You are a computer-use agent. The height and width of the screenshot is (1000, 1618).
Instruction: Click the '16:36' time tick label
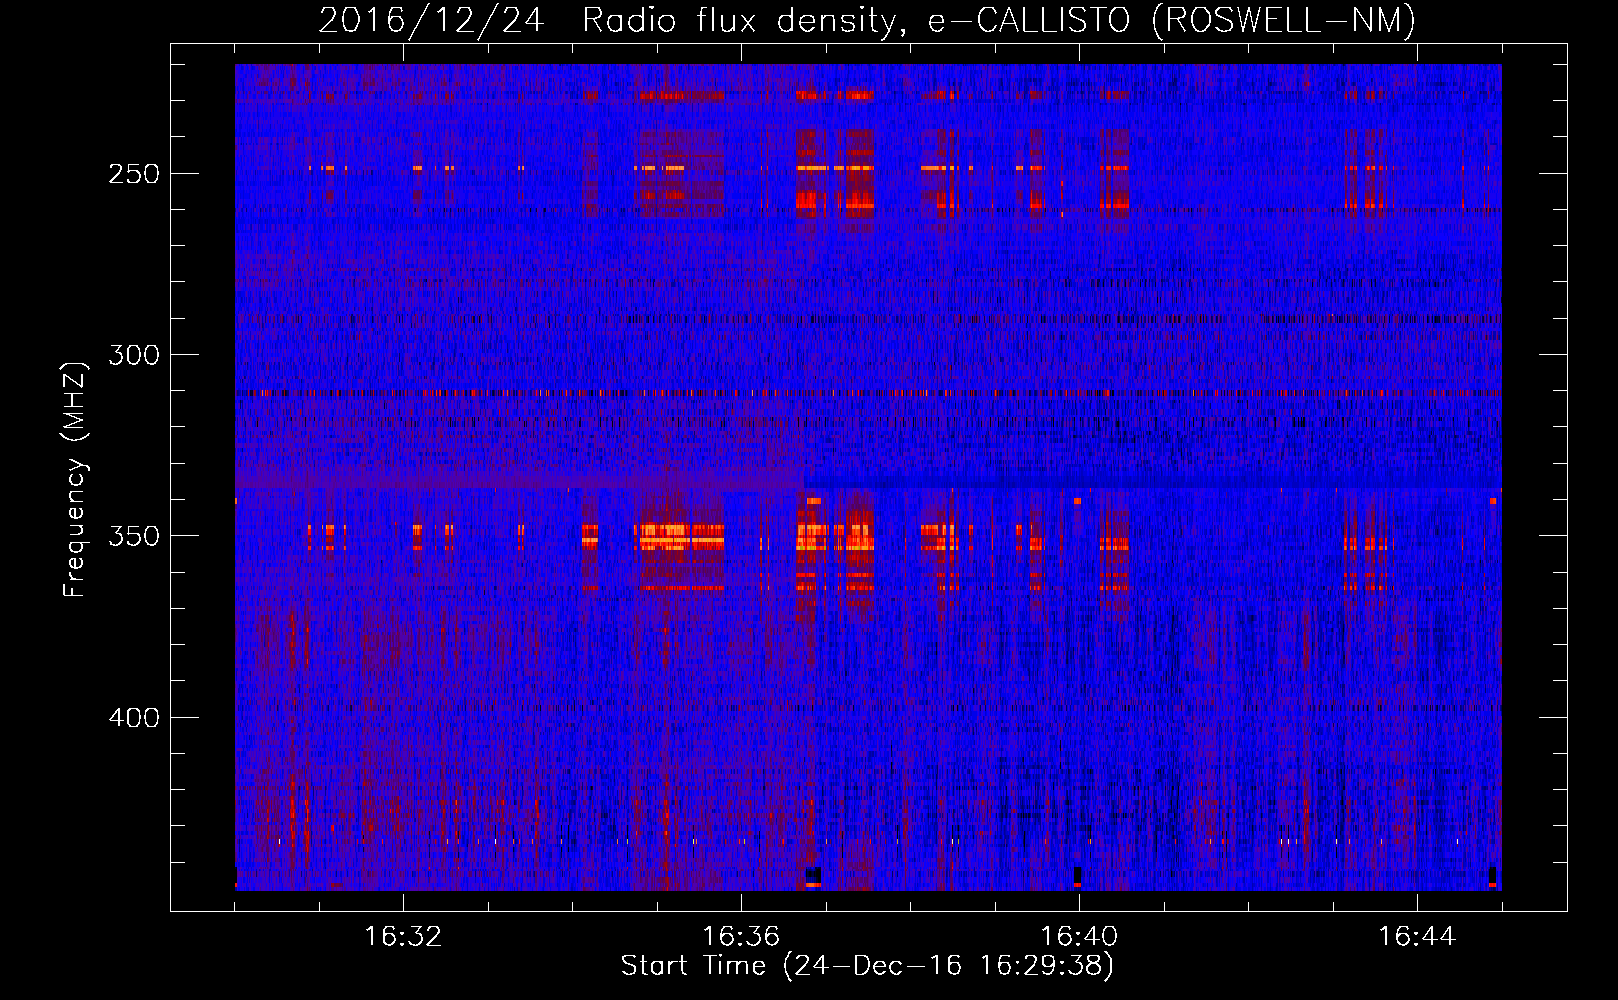741,937
